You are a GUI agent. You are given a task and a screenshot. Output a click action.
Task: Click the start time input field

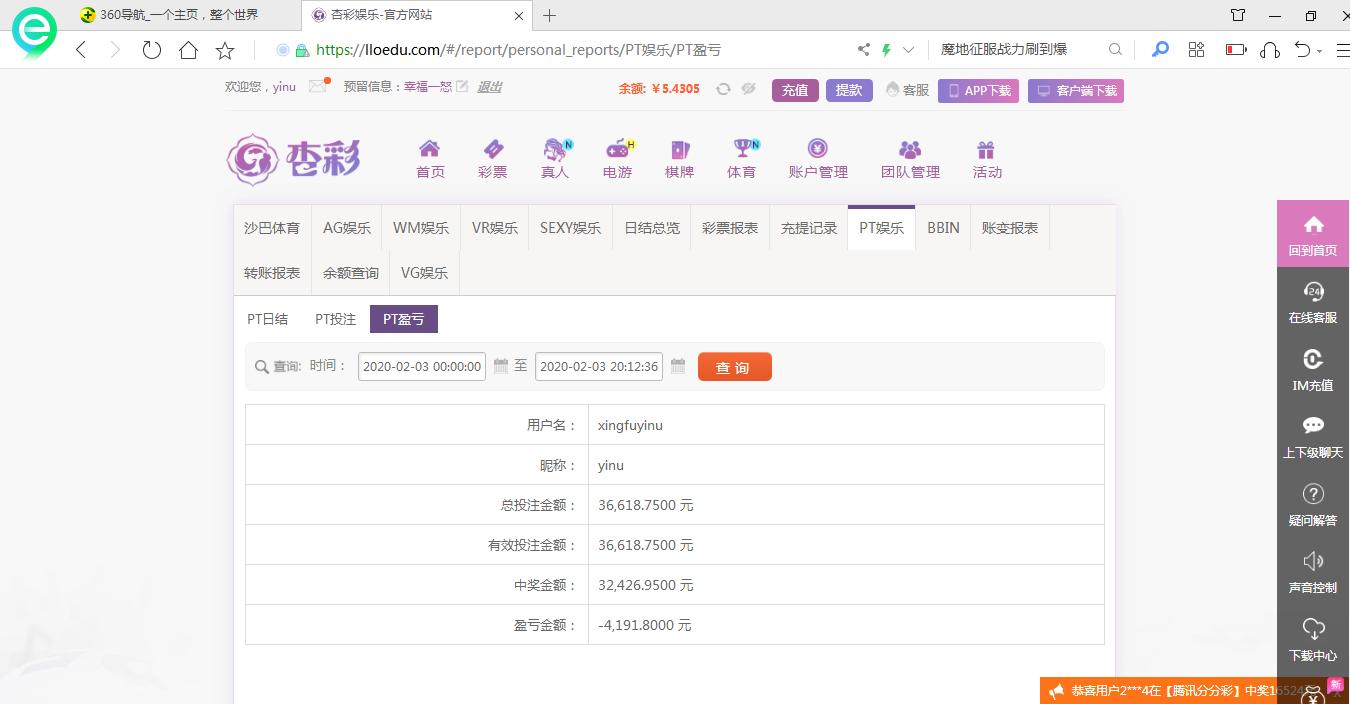click(x=422, y=367)
